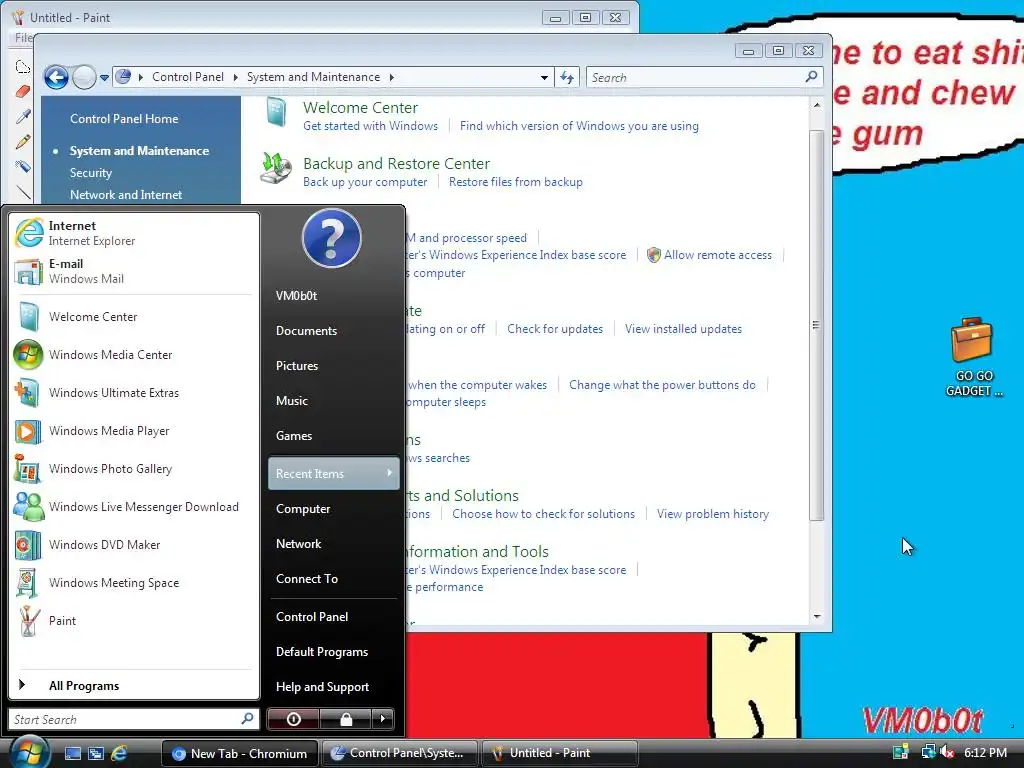This screenshot has height=768, width=1024.
Task: Select the Pencil tool in Paint
Action: pyautogui.click(x=23, y=142)
